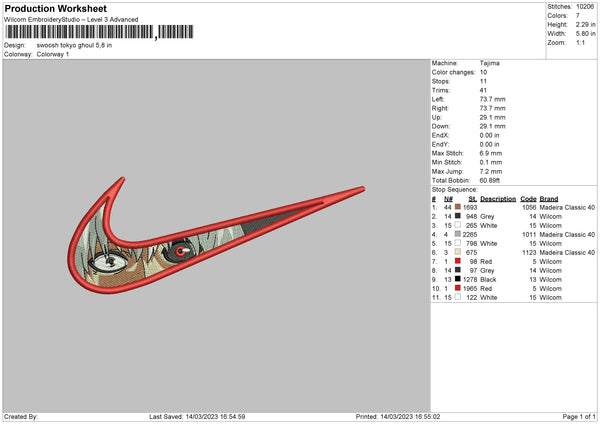Click 'Madeira Classic 40' brand in stop row 1

coord(567,207)
